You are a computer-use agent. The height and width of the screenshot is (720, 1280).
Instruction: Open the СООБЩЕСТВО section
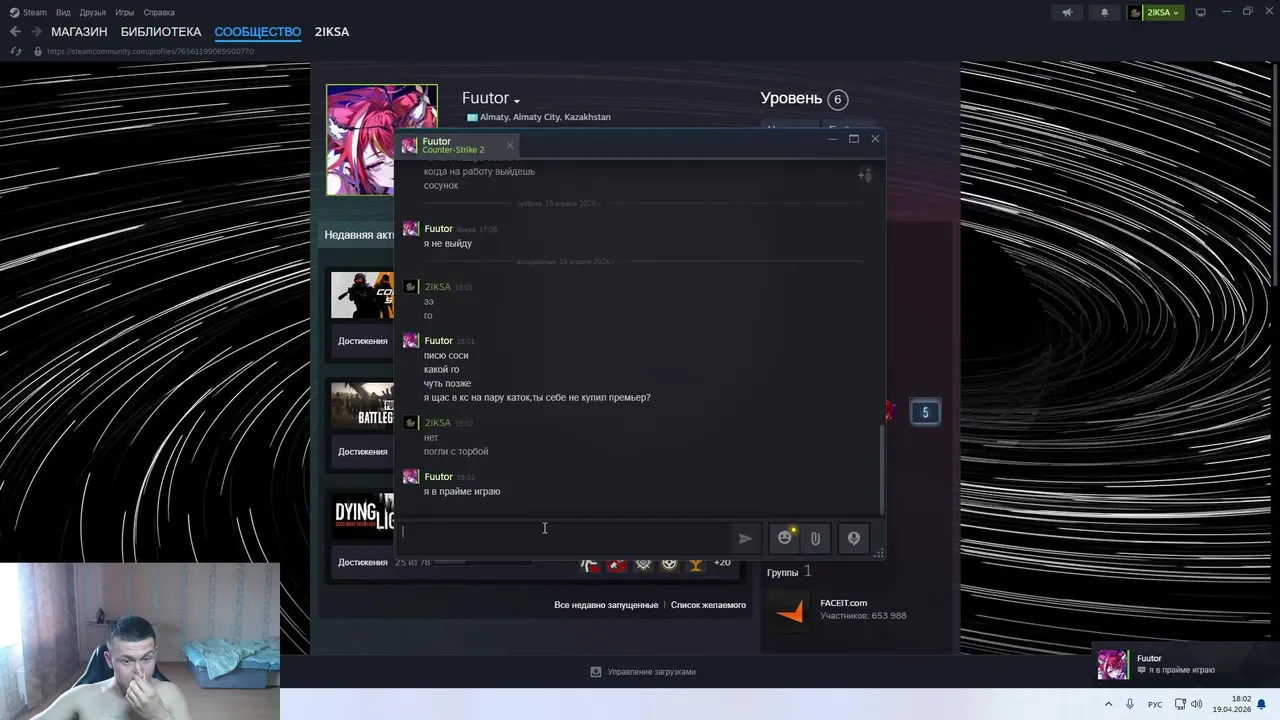[257, 32]
